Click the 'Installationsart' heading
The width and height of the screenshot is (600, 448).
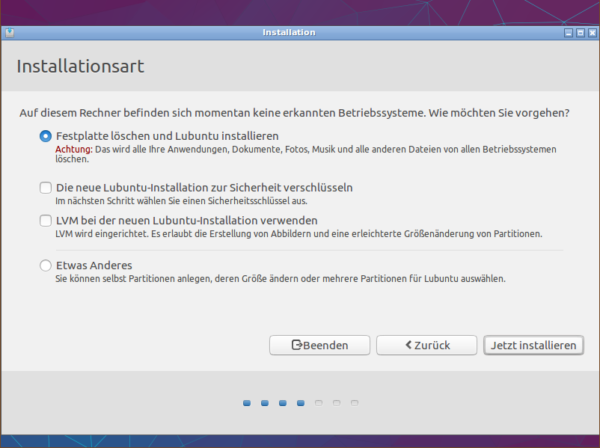pos(80,66)
